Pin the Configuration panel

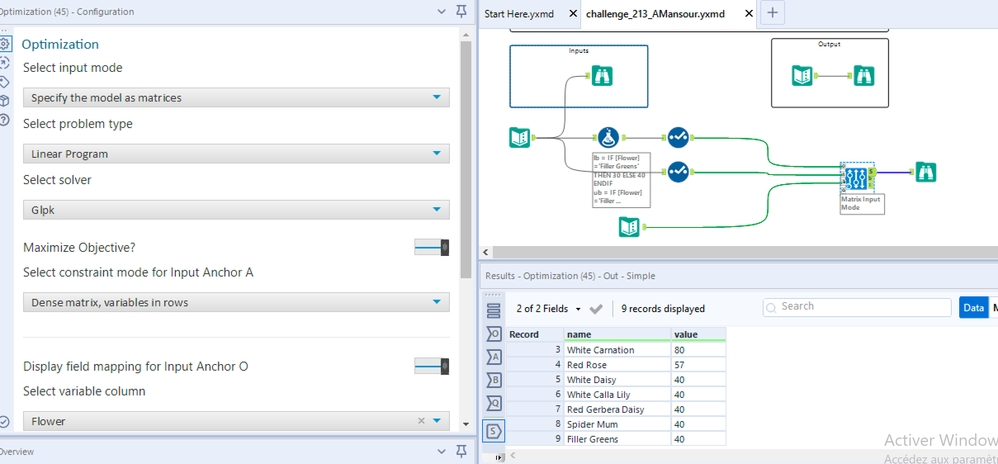pyautogui.click(x=461, y=11)
